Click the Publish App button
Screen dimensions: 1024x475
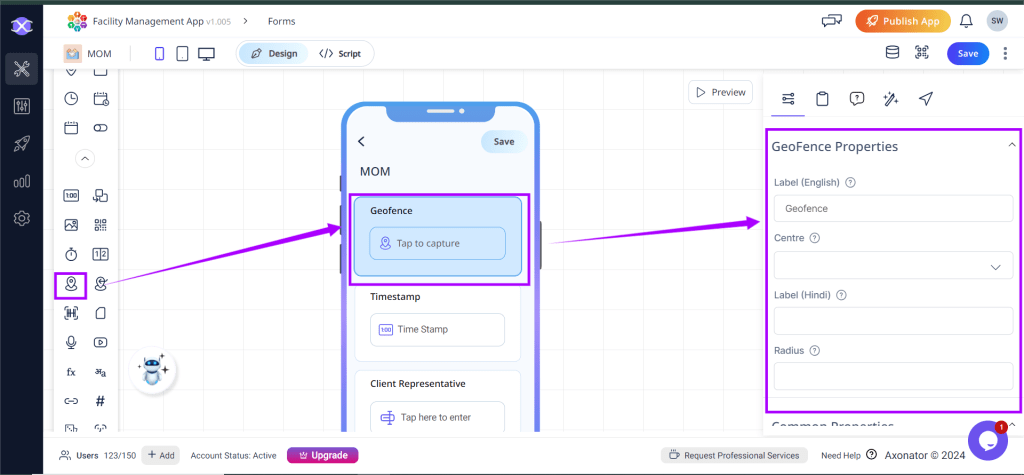point(902,21)
